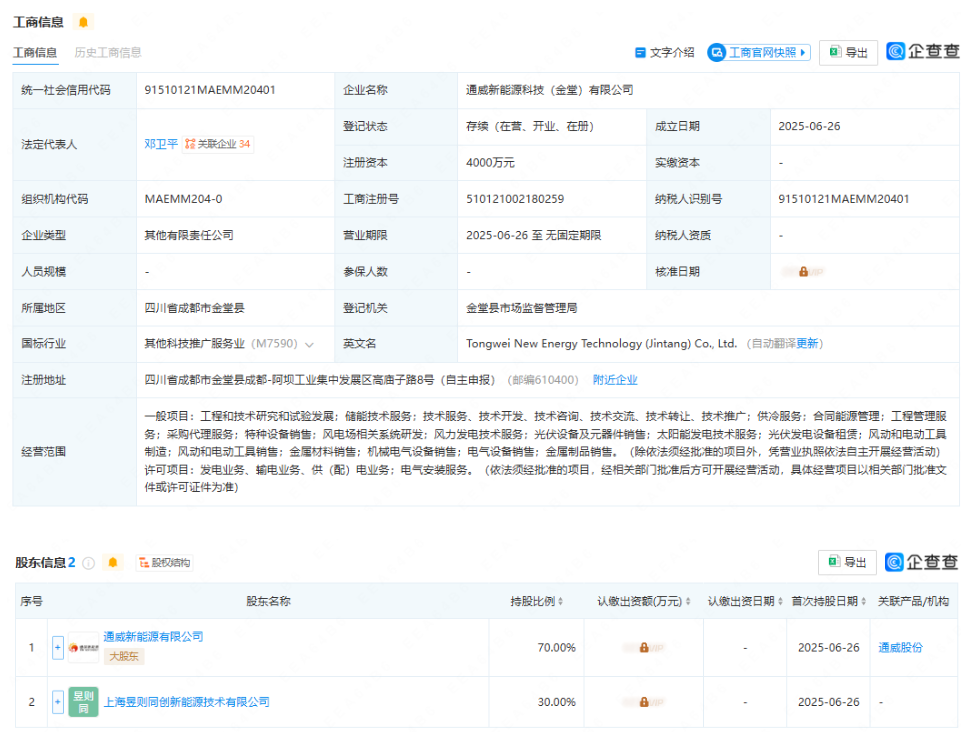Image resolution: width=969 pixels, height=732 pixels.
Task: Click the 参保人数 label cell
Action: 396,271
